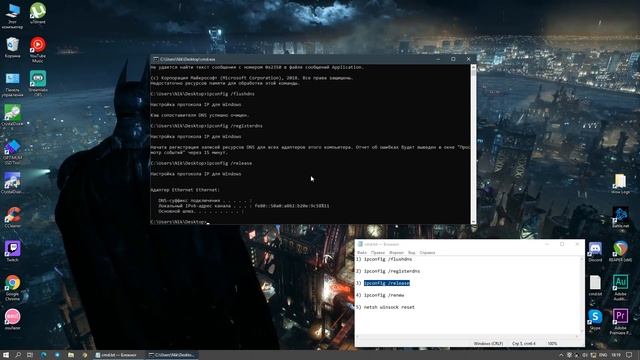640x360 pixels.
Task: Open the CrystalDiskMark desktop shortcut
Action: point(12,183)
